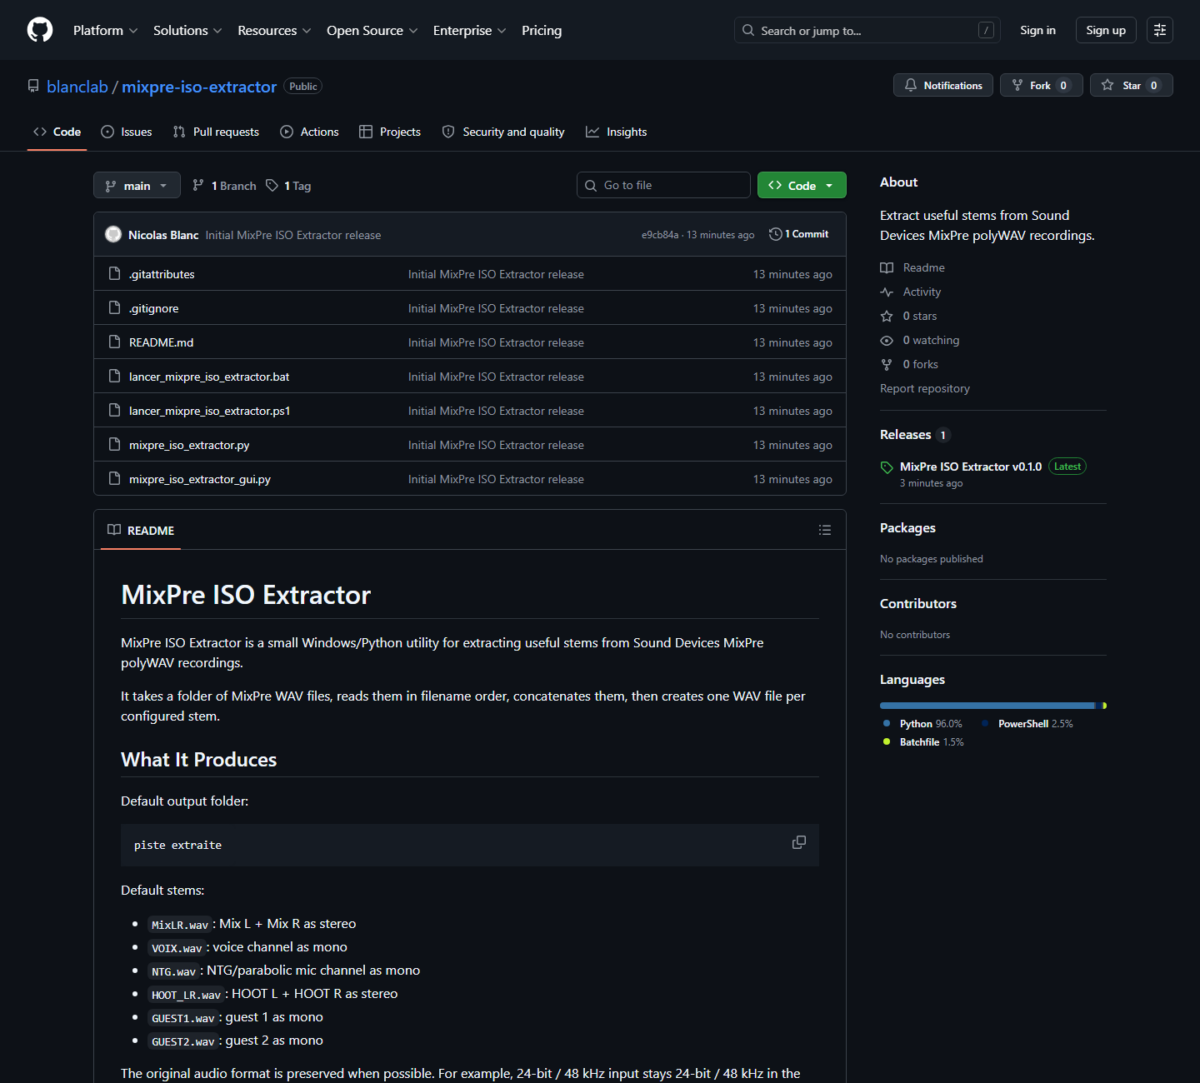Image resolution: width=1200 pixels, height=1083 pixels.
Task: Focus the Search or jump to field
Action: (x=867, y=30)
